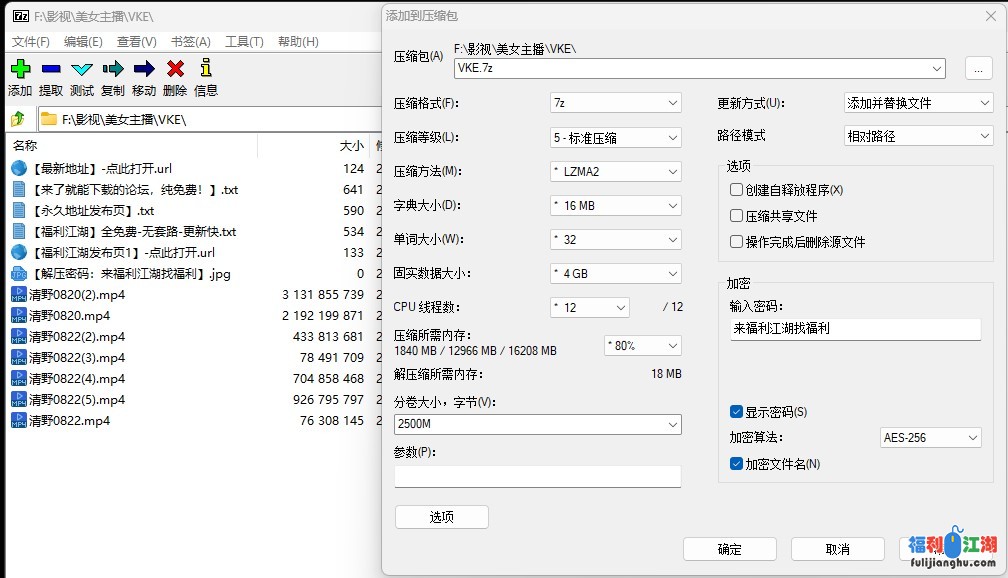Enable the 创建自释放程序 checkbox
This screenshot has height=578, width=1008.
click(x=737, y=190)
